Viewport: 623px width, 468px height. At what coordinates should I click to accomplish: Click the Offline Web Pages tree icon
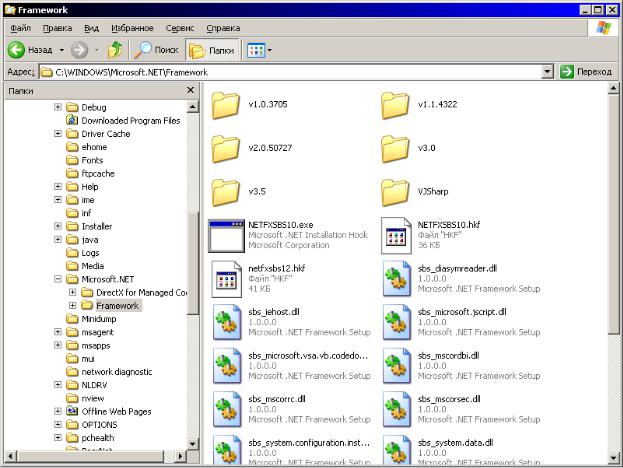pyautogui.click(x=72, y=411)
